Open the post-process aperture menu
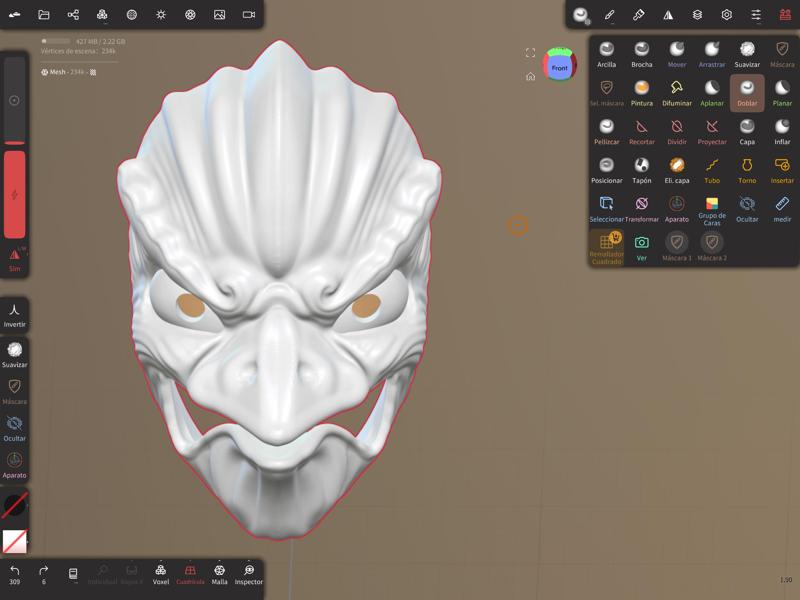The image size is (800, 600). (x=190, y=15)
